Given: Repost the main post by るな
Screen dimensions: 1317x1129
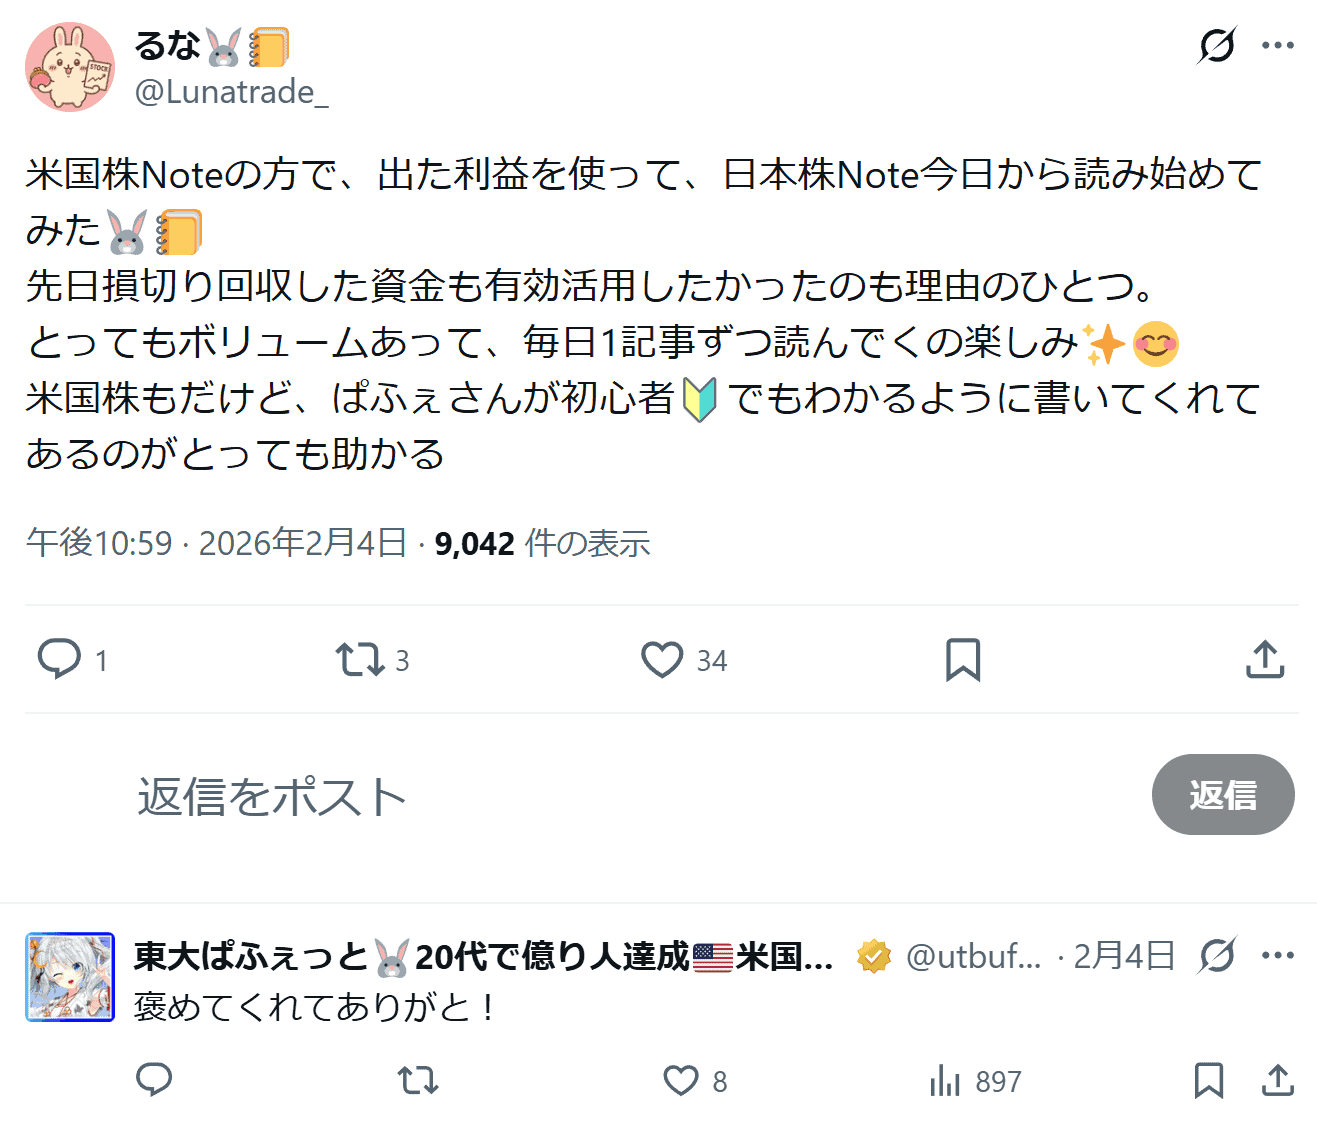Looking at the screenshot, I should click(x=359, y=660).
